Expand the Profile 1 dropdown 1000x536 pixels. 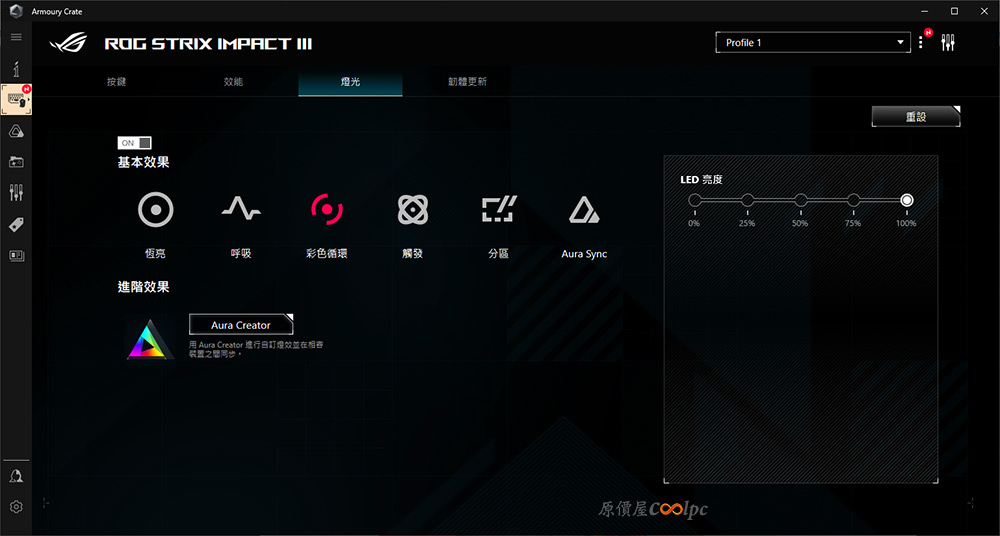pos(813,43)
